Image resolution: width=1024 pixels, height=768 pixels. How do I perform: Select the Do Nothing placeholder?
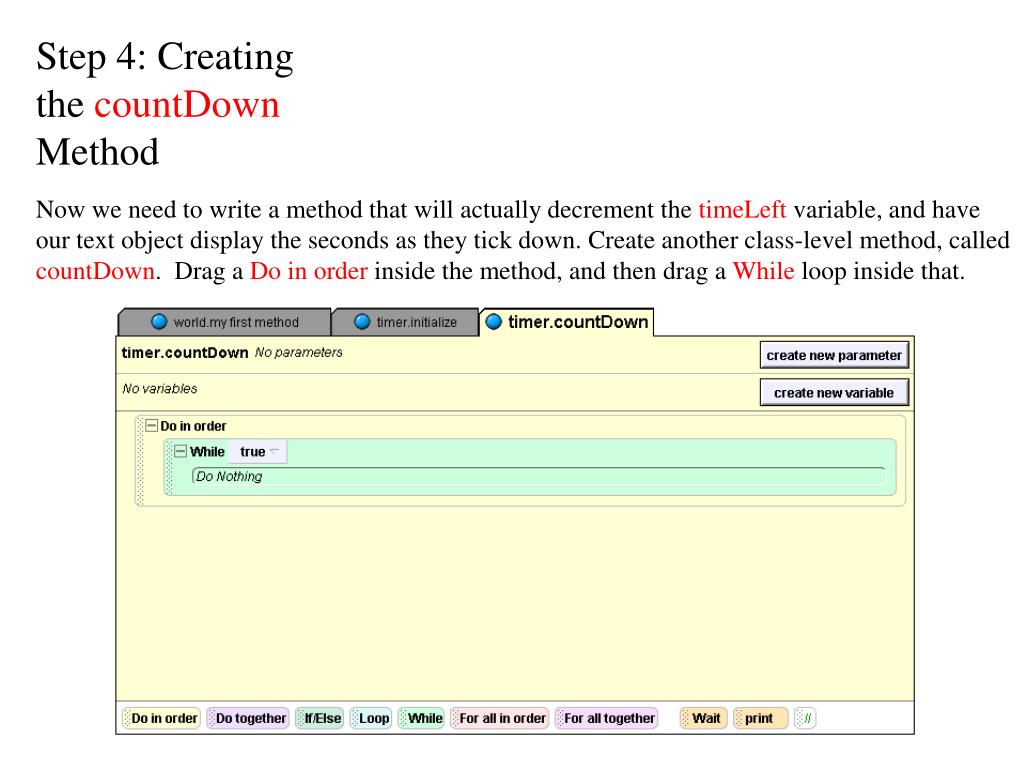(x=539, y=477)
